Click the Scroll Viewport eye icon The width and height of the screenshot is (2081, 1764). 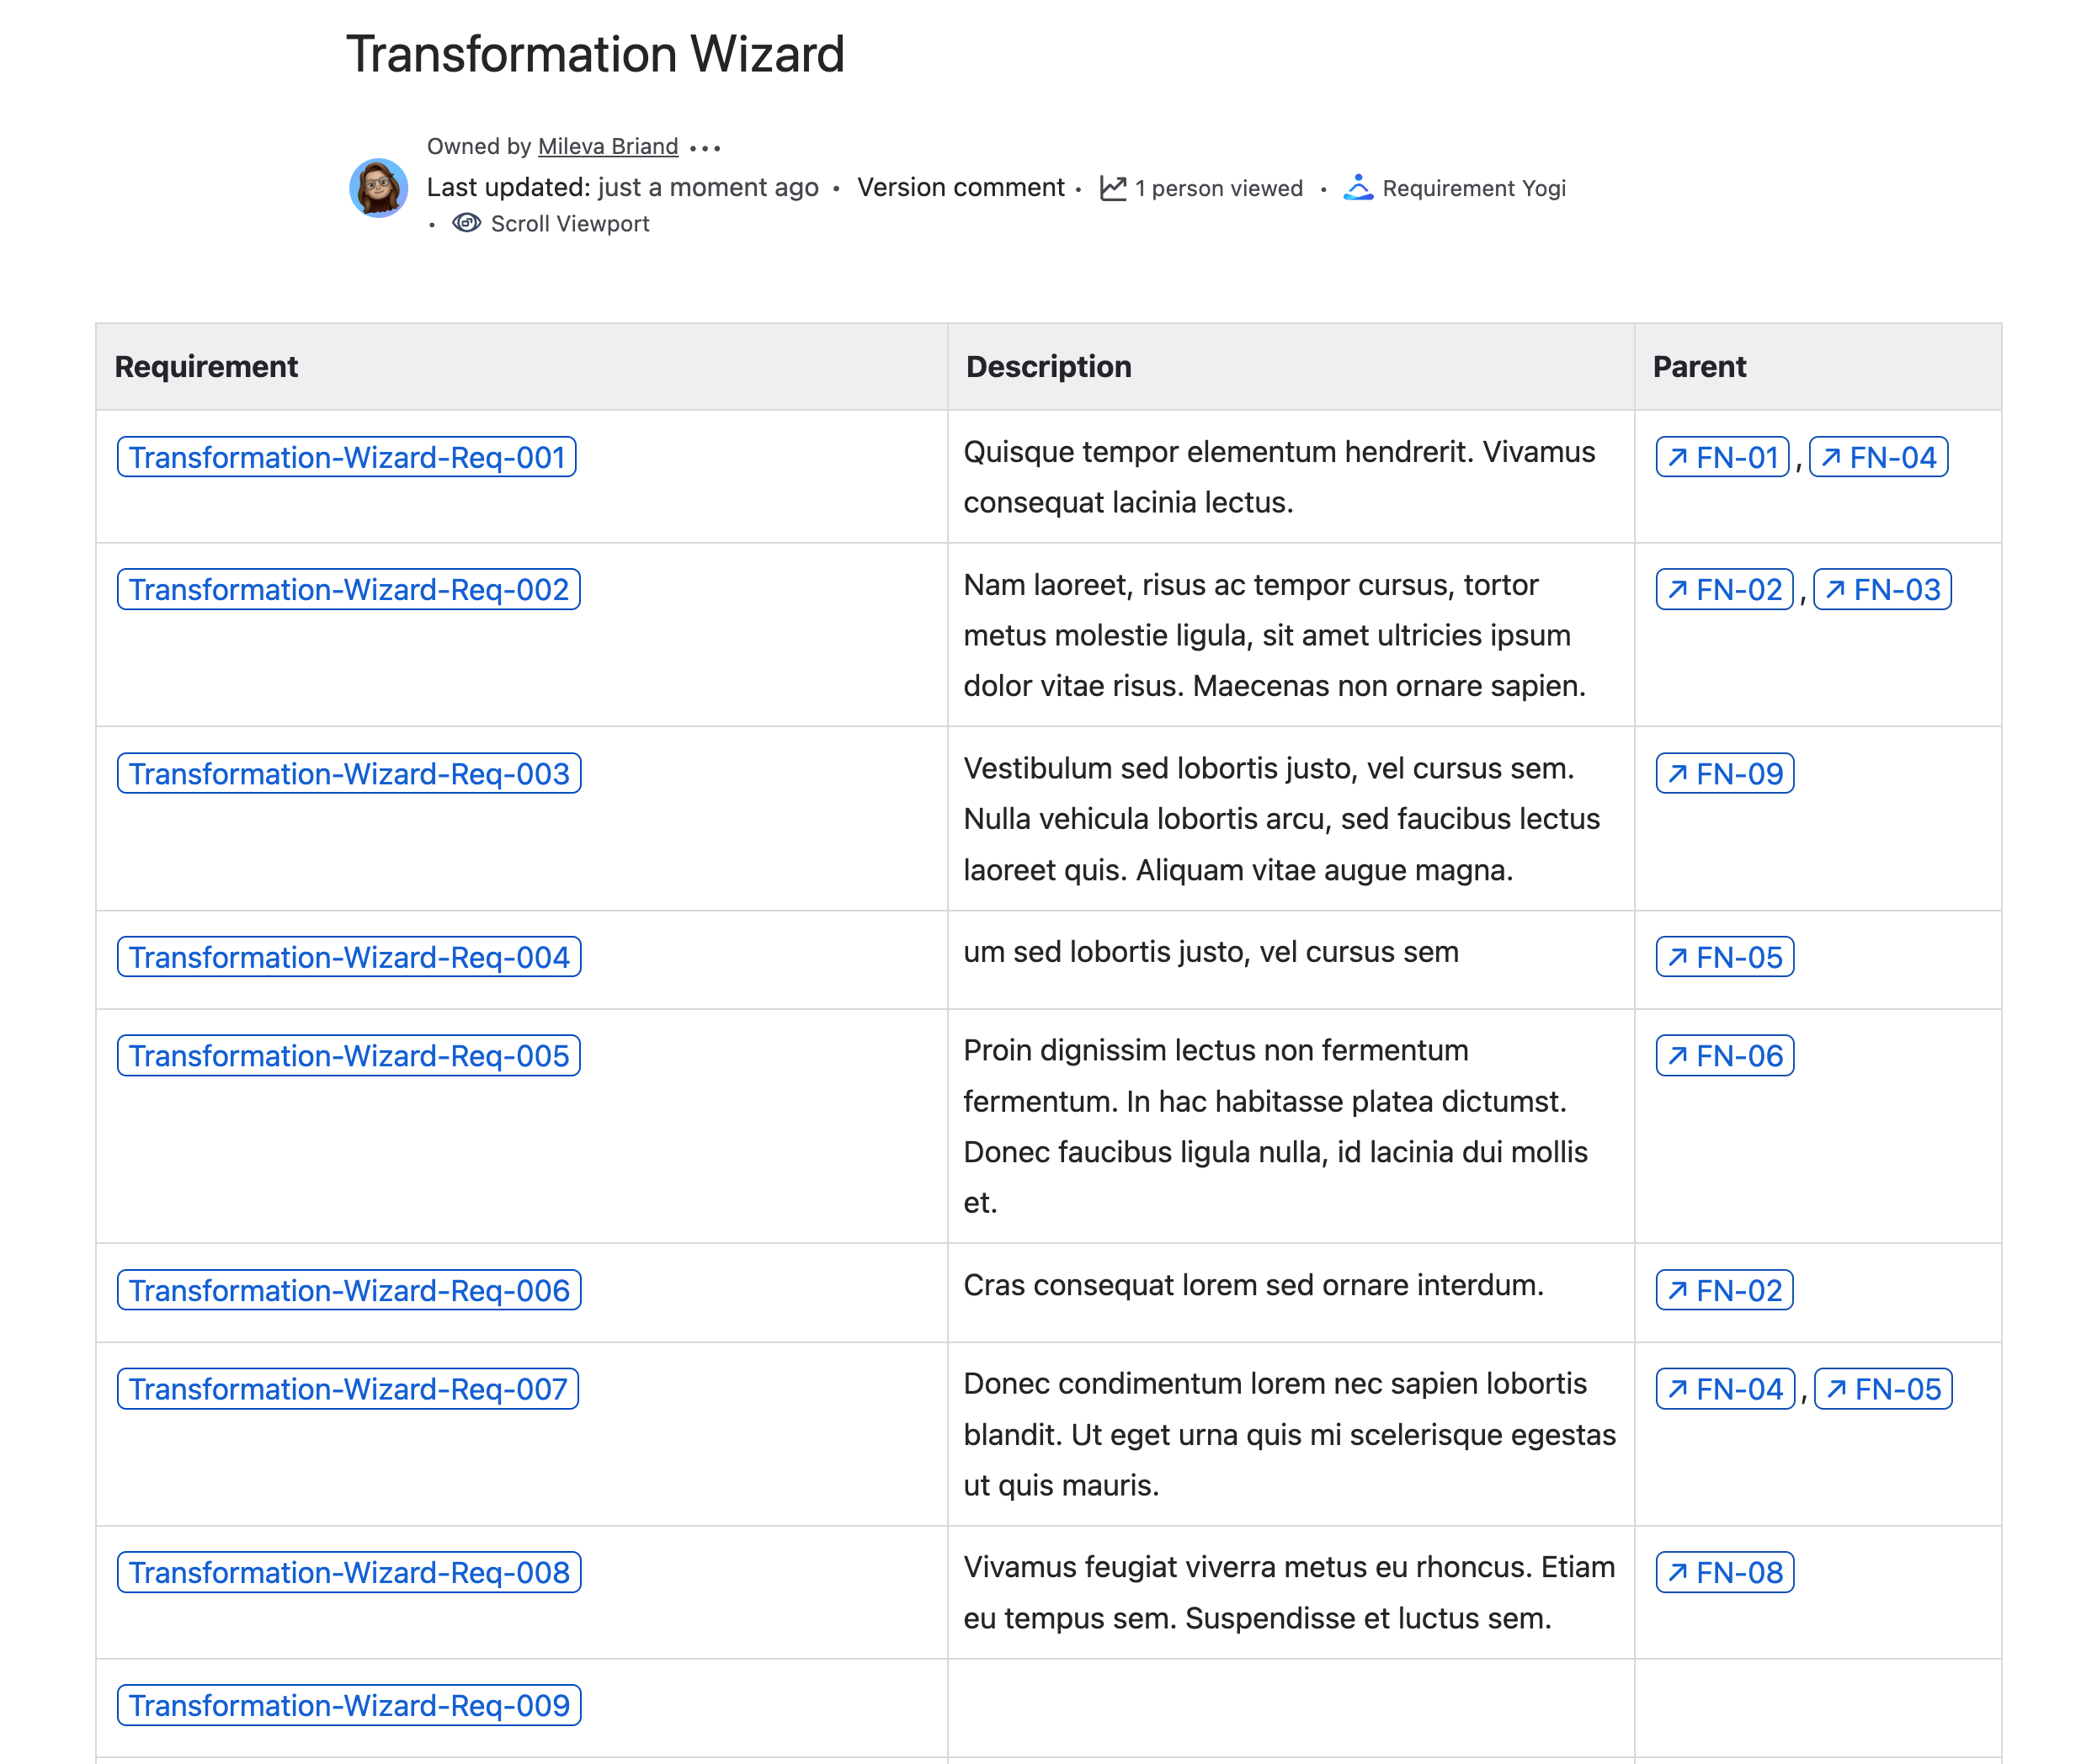[466, 223]
